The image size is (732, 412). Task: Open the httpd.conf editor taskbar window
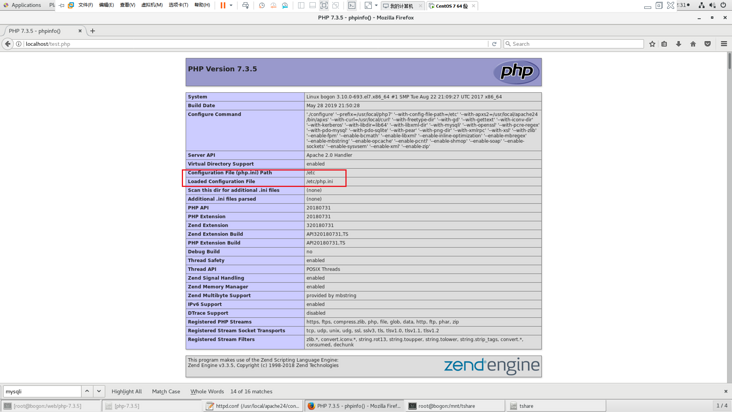click(253, 406)
